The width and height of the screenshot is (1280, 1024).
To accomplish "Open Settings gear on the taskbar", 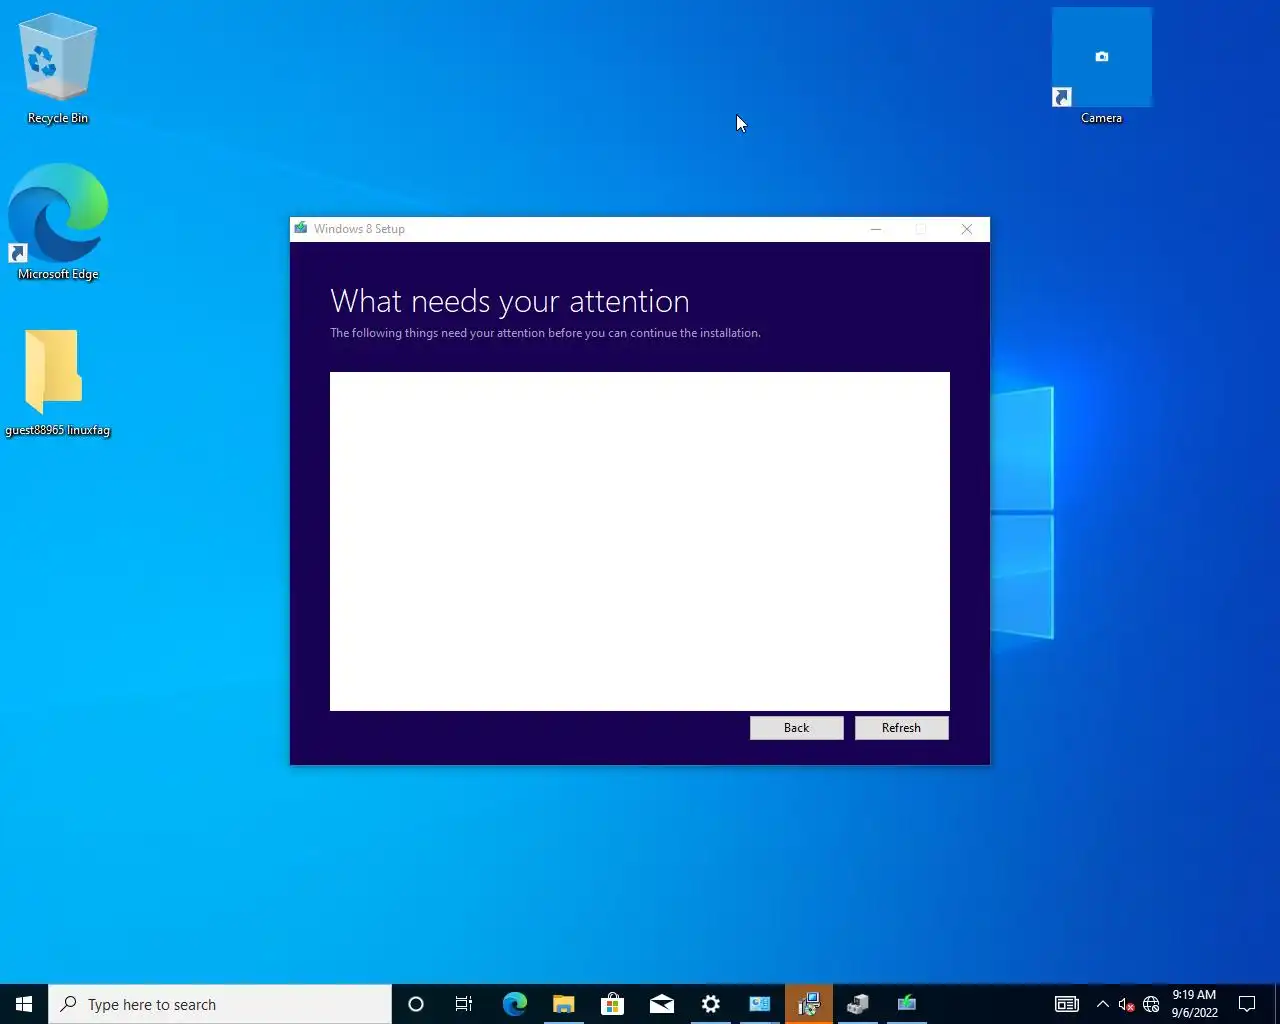I will (710, 1004).
